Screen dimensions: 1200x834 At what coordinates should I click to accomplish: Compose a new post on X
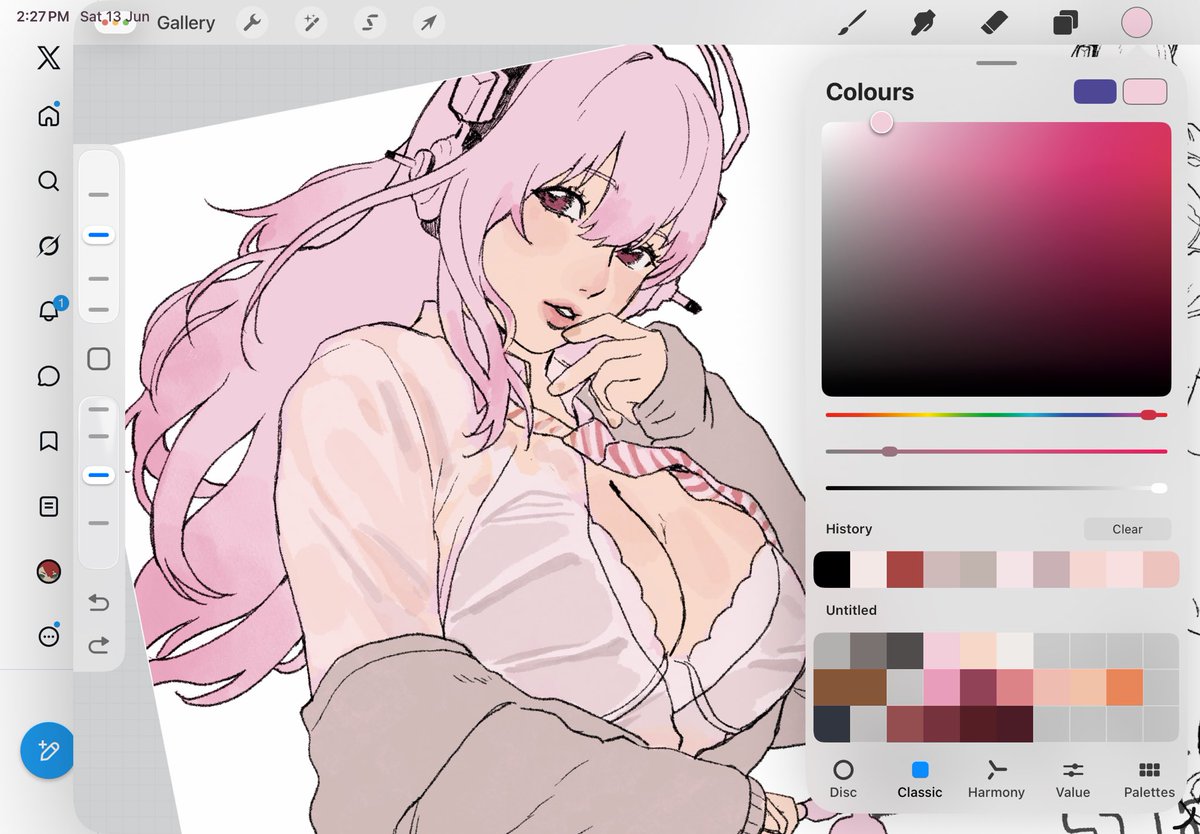coord(48,750)
